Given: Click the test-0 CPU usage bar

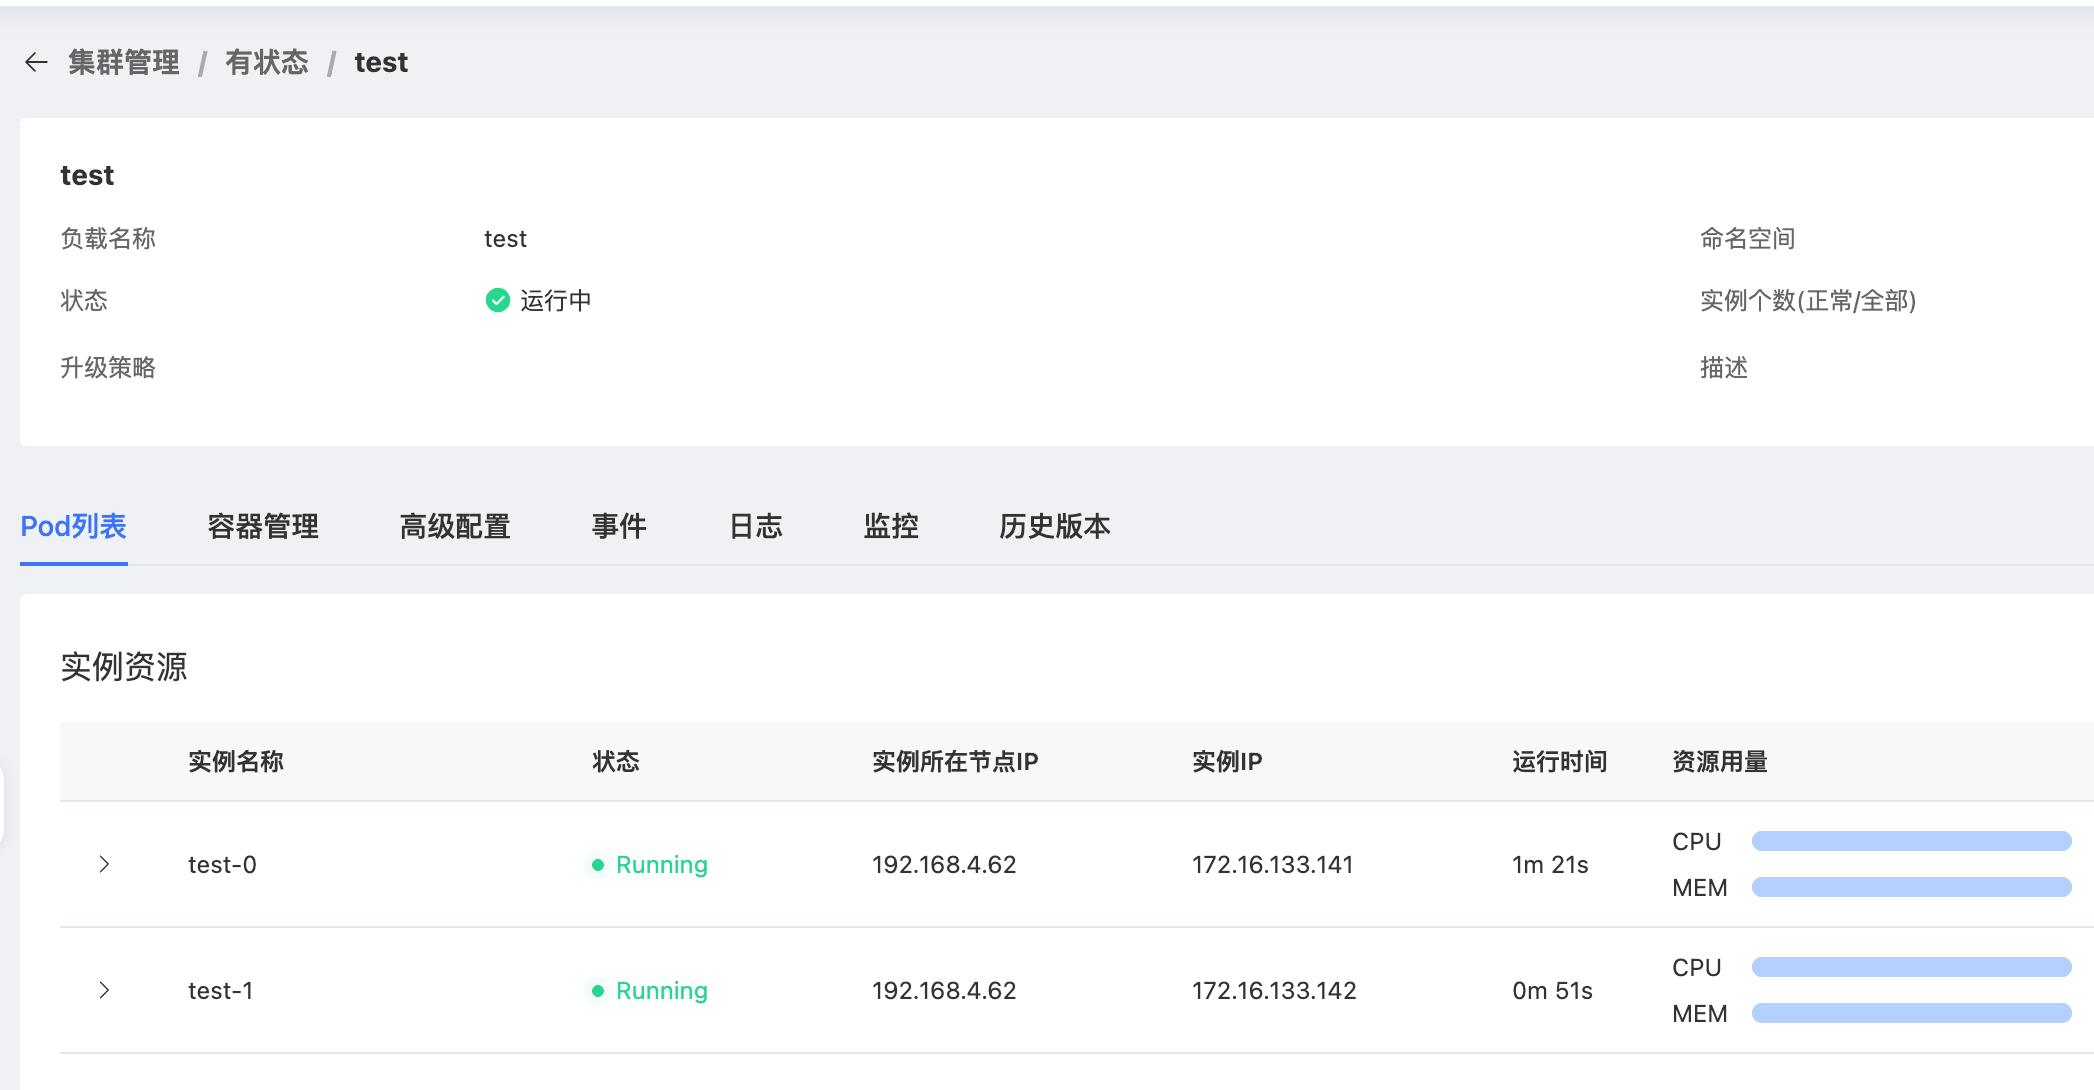Looking at the screenshot, I should (x=1910, y=841).
